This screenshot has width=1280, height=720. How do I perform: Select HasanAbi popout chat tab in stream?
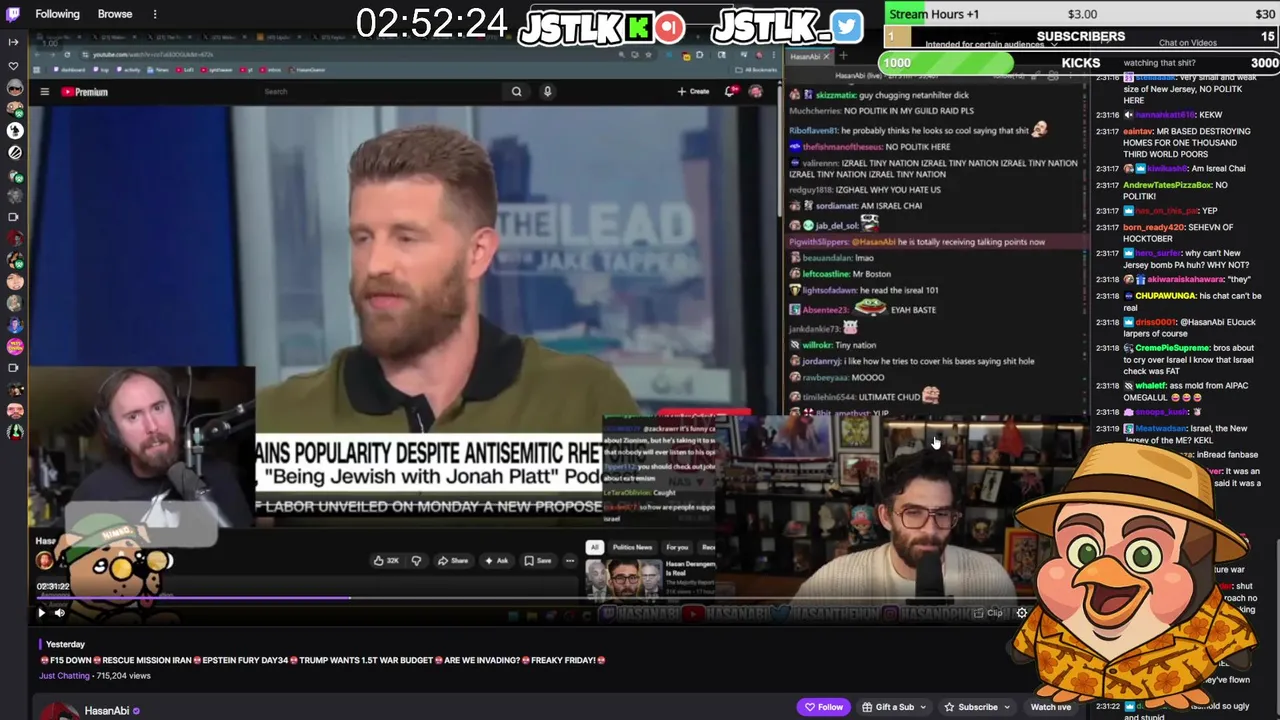coord(811,57)
